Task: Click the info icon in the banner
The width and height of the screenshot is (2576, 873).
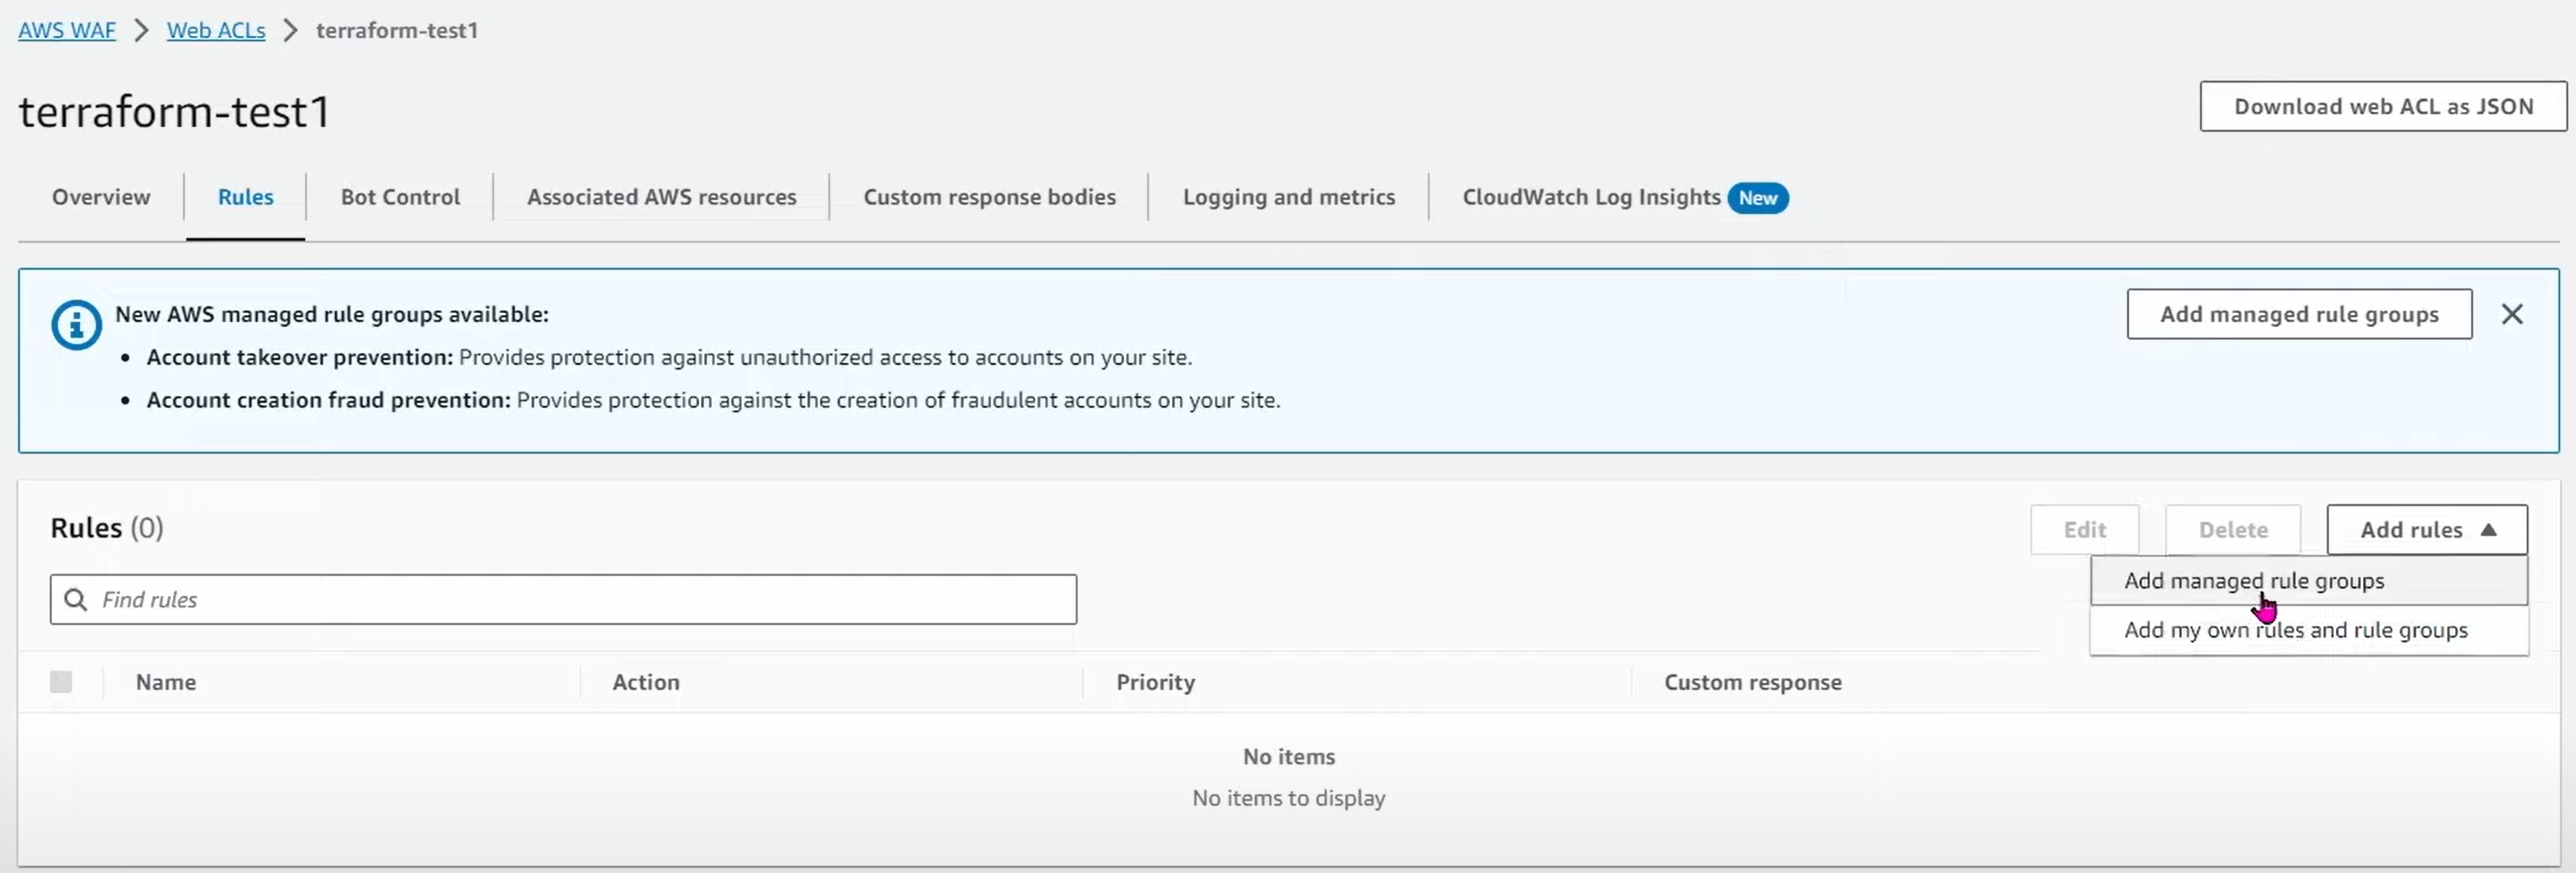Action: pos(76,325)
